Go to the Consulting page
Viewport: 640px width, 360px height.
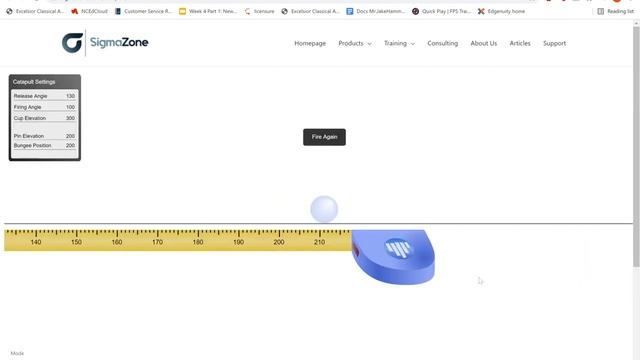[442, 43]
